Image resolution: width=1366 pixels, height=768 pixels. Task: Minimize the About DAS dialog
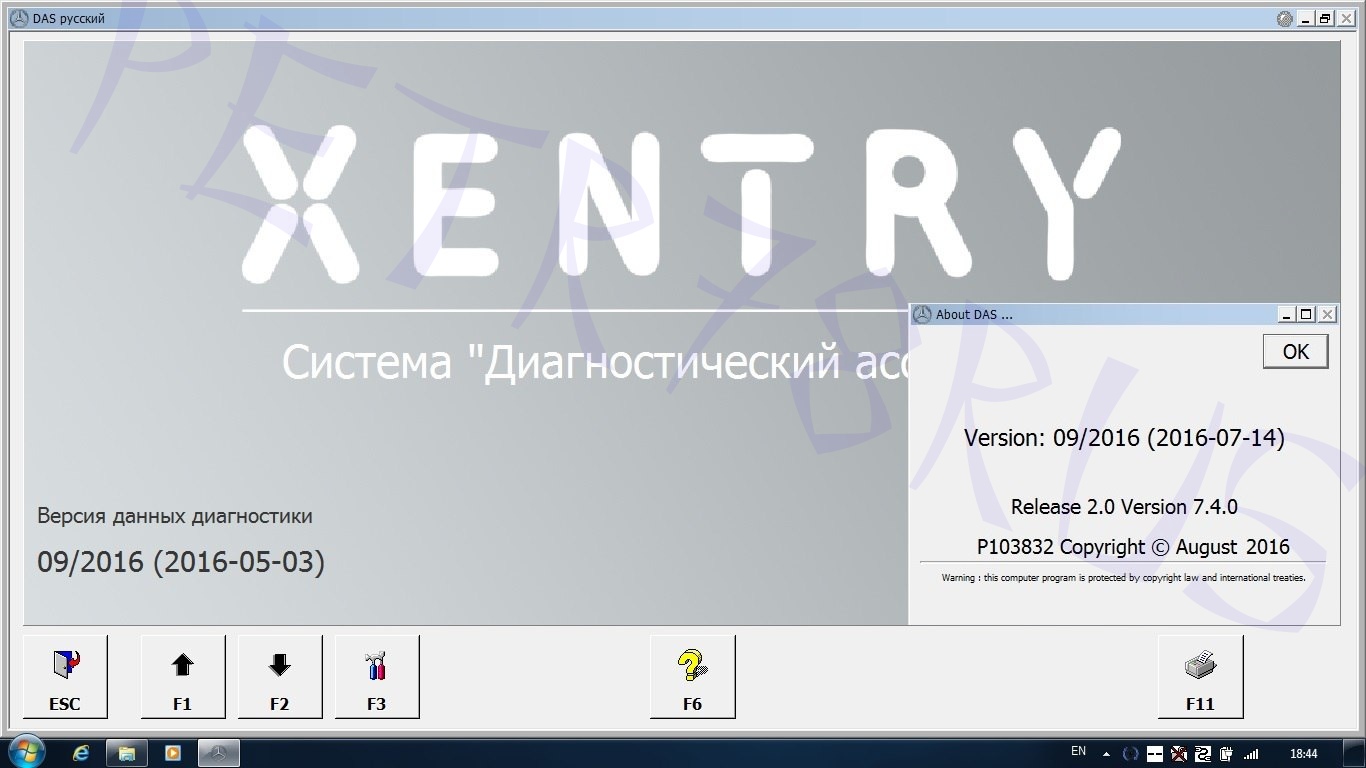1287,314
